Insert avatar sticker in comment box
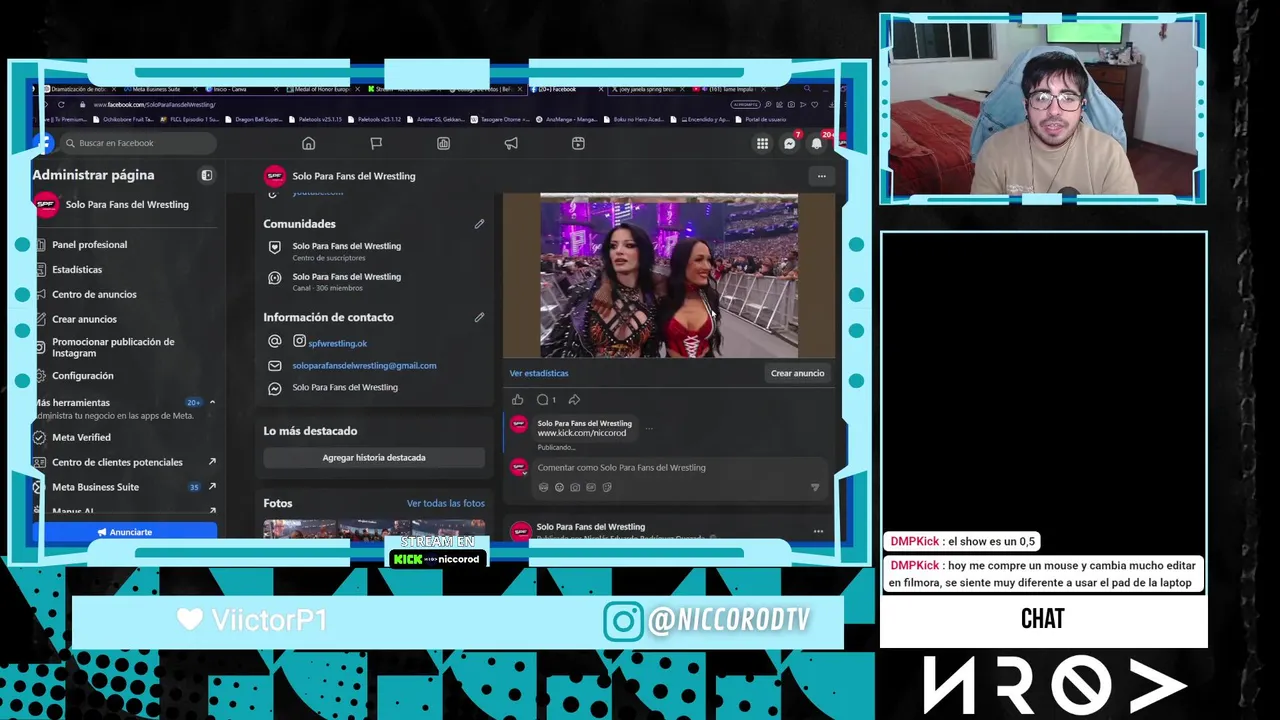Viewport: 1280px width, 720px height. [543, 487]
